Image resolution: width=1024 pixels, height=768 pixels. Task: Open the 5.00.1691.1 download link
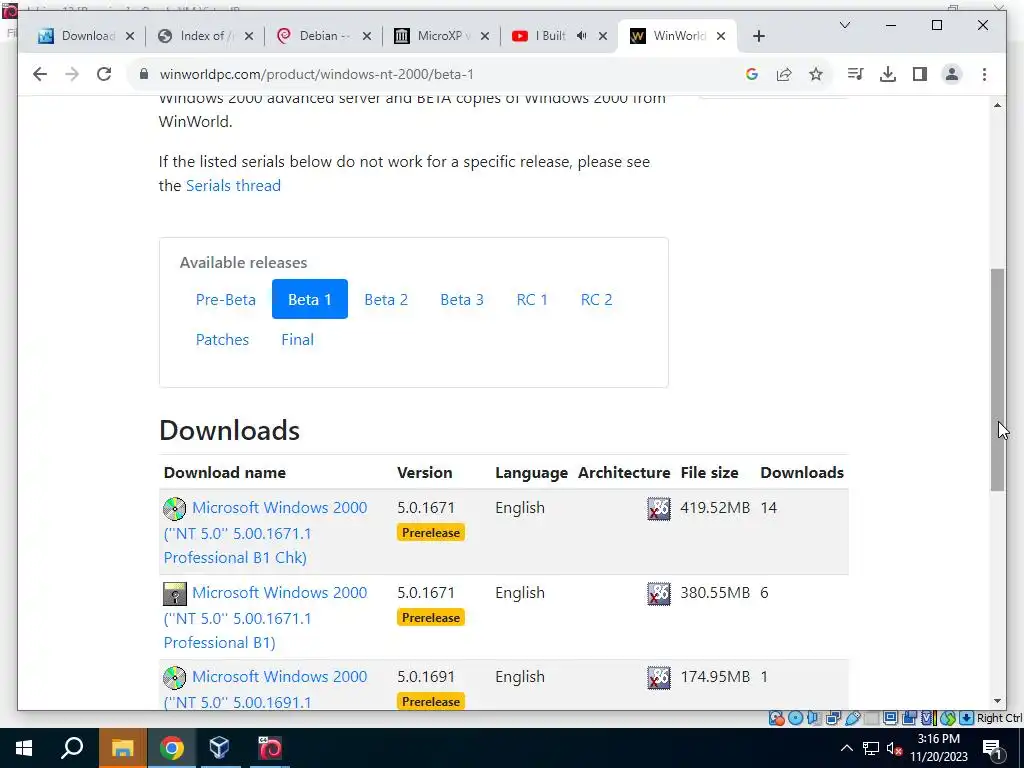click(265, 690)
